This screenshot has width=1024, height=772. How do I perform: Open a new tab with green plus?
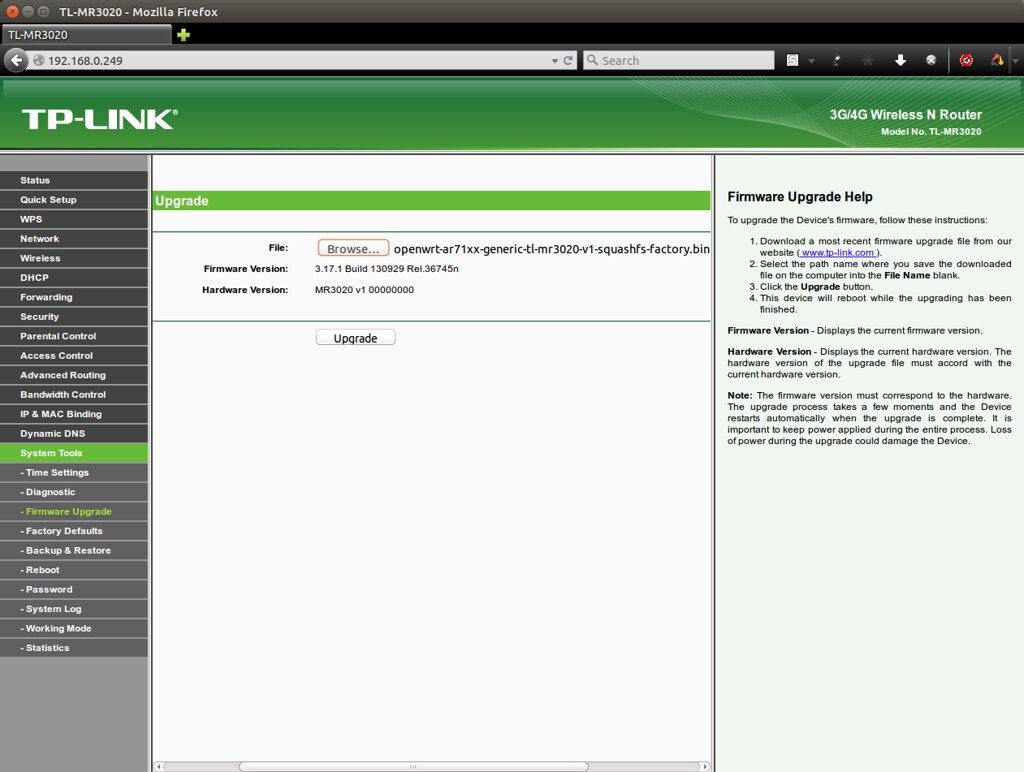184,35
